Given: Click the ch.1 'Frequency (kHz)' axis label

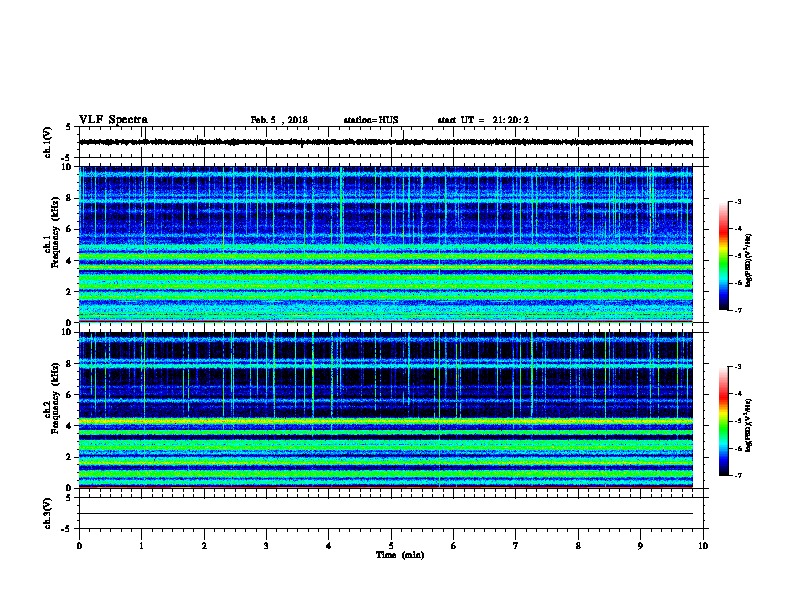Looking at the screenshot, I should [x=55, y=233].
